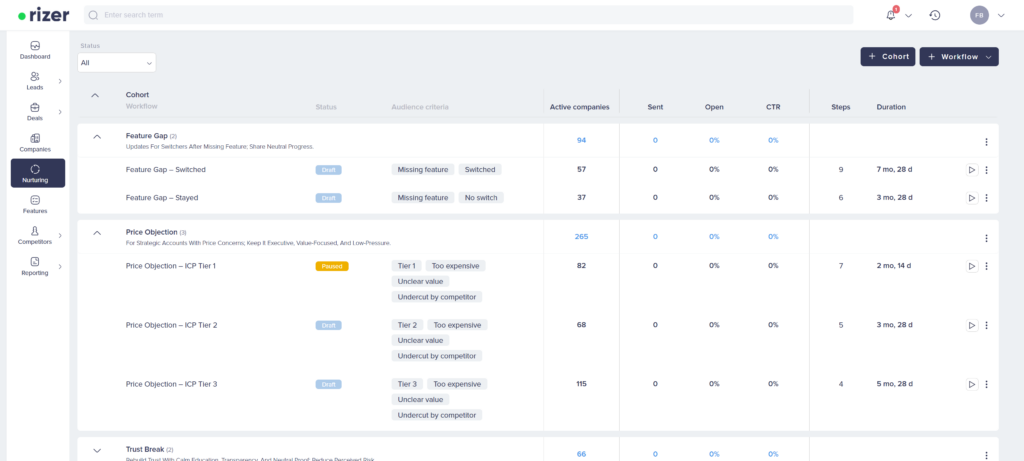The image size is (1024, 461).
Task: Select the Nurturing sidebar item
Action: (37, 173)
